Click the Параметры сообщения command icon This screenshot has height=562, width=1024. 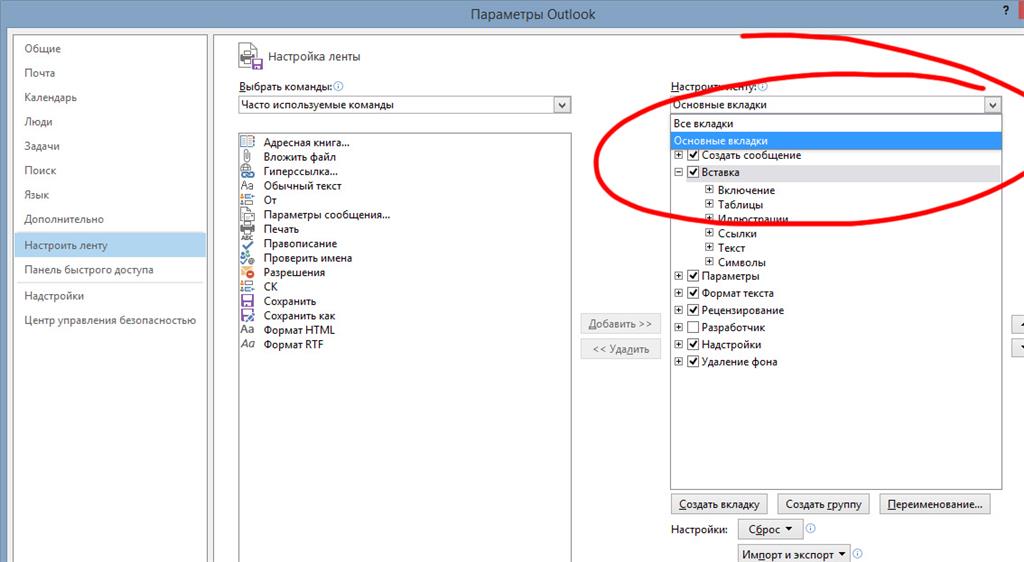pyautogui.click(x=248, y=214)
